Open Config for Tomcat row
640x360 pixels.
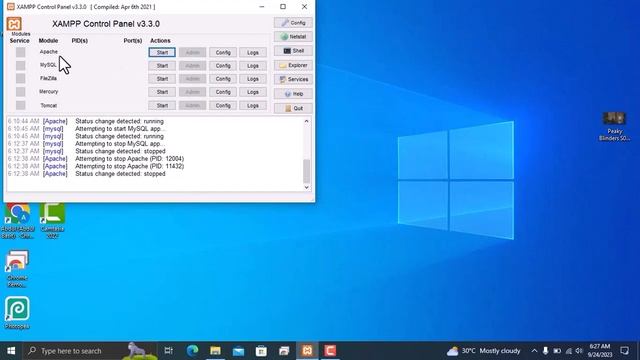[x=223, y=106]
